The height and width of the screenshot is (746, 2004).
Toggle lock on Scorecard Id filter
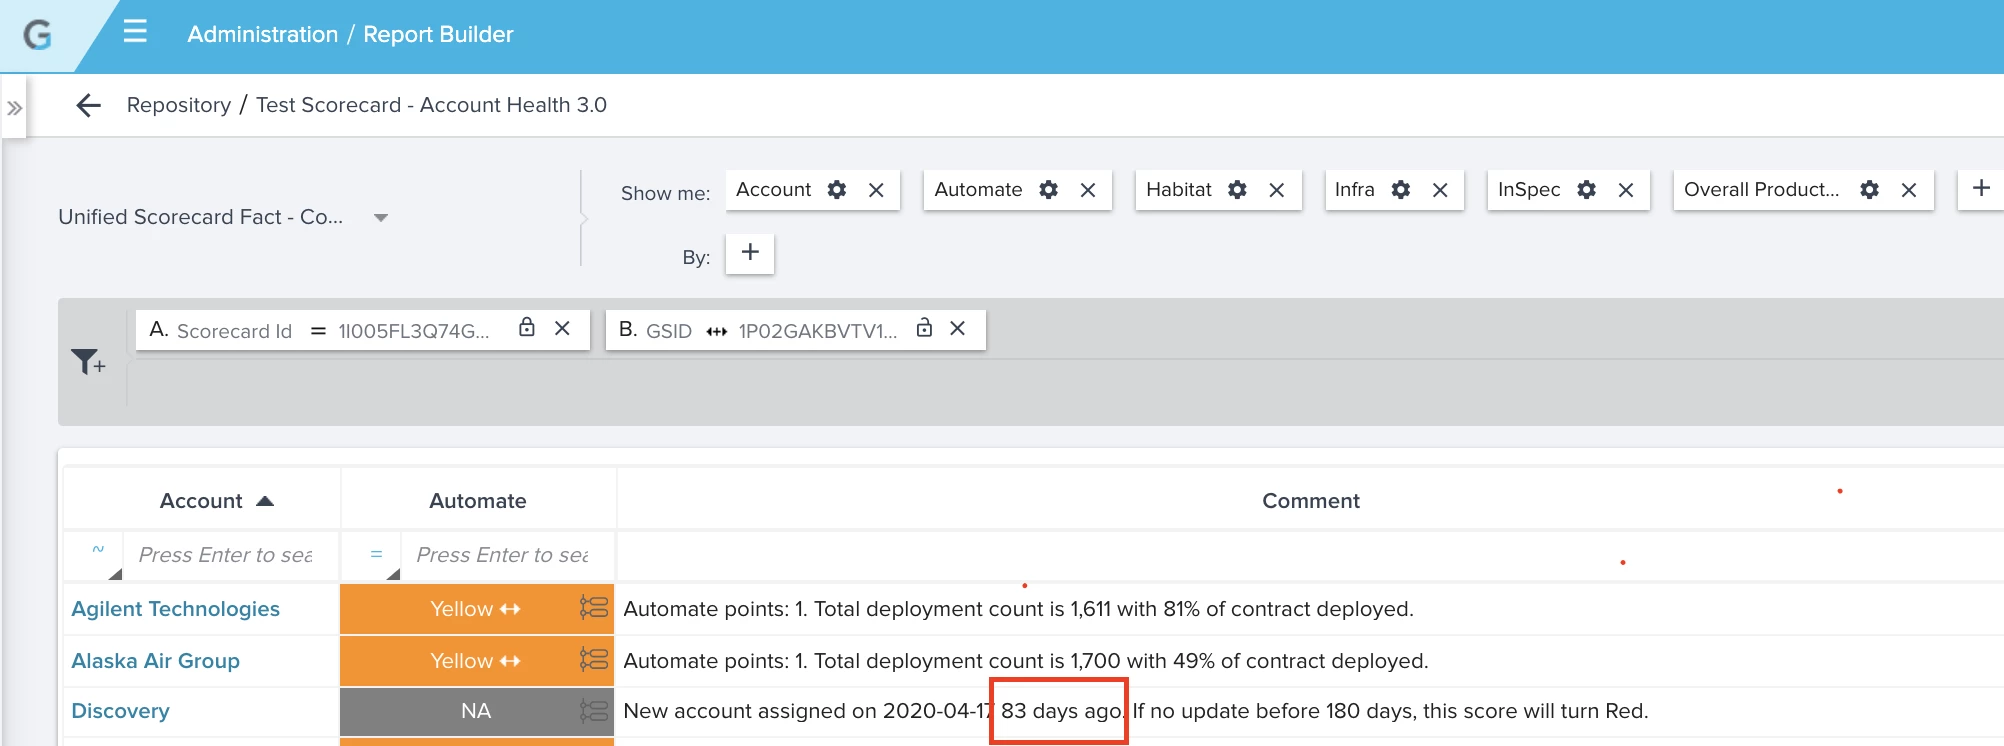527,327
